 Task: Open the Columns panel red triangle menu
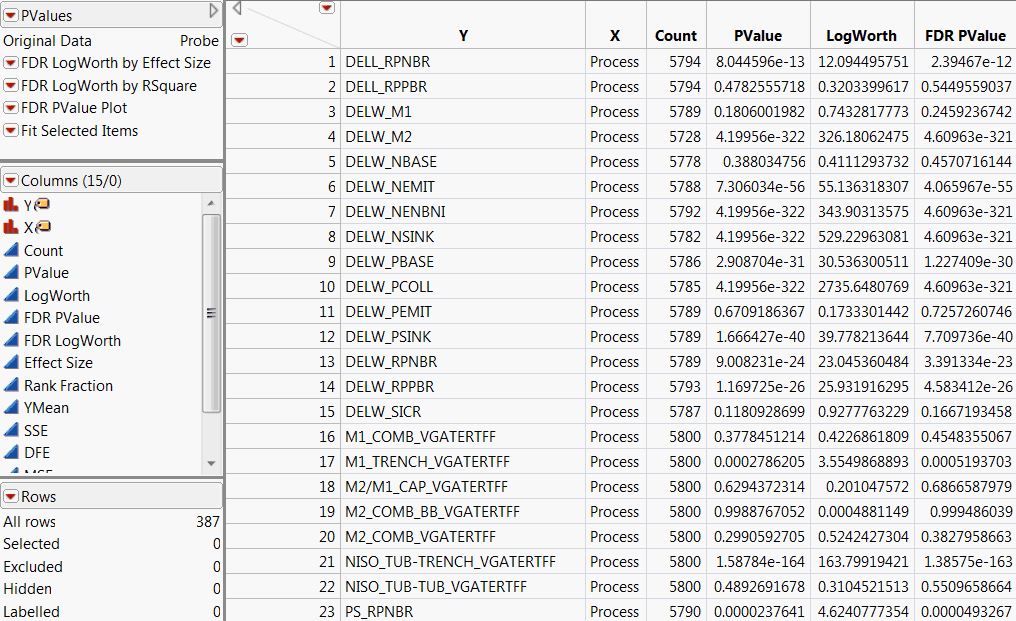10,181
